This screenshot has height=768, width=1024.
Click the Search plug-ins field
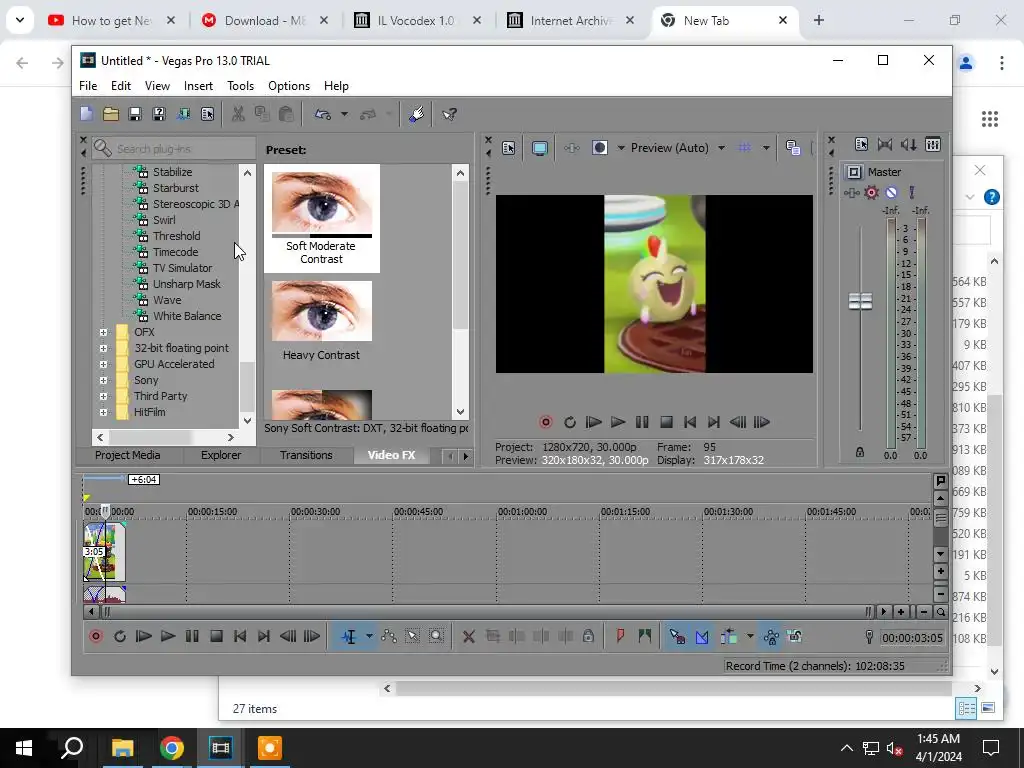pos(174,149)
